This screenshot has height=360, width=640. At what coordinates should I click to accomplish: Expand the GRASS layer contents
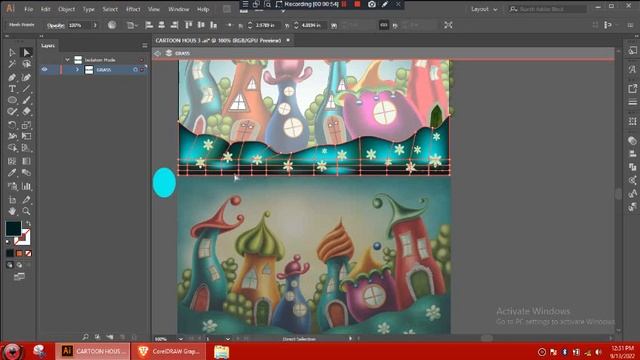tap(77, 70)
